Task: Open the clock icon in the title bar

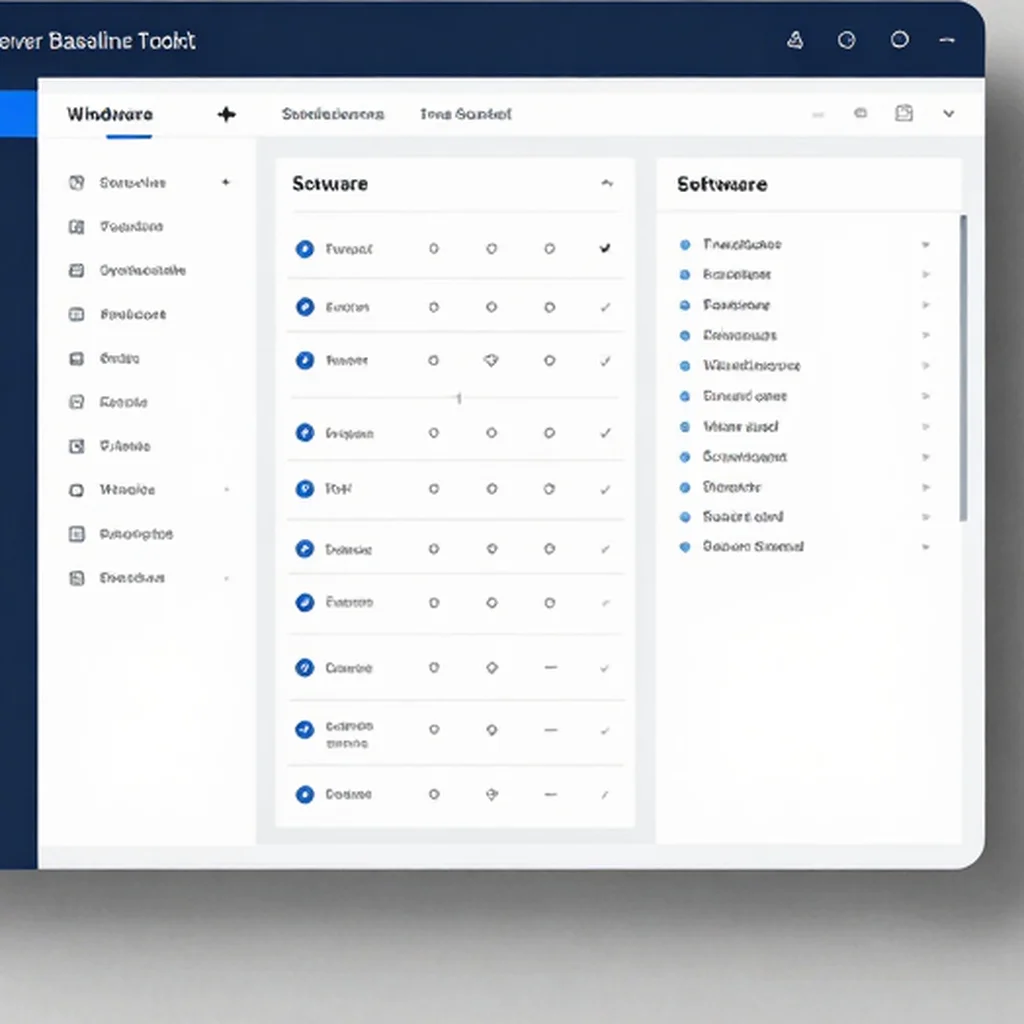Action: (x=846, y=40)
